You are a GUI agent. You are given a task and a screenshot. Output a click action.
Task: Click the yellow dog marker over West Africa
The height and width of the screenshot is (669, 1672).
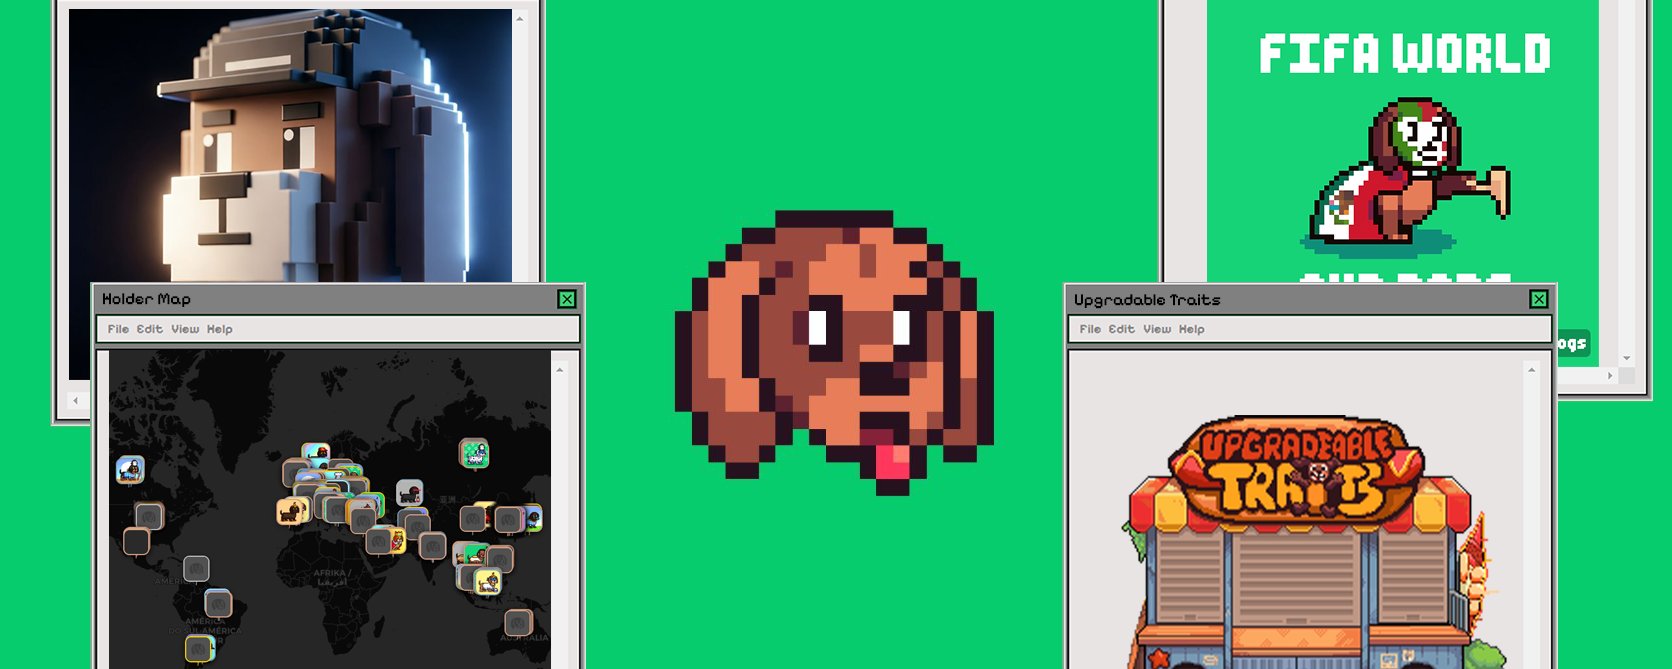(291, 511)
